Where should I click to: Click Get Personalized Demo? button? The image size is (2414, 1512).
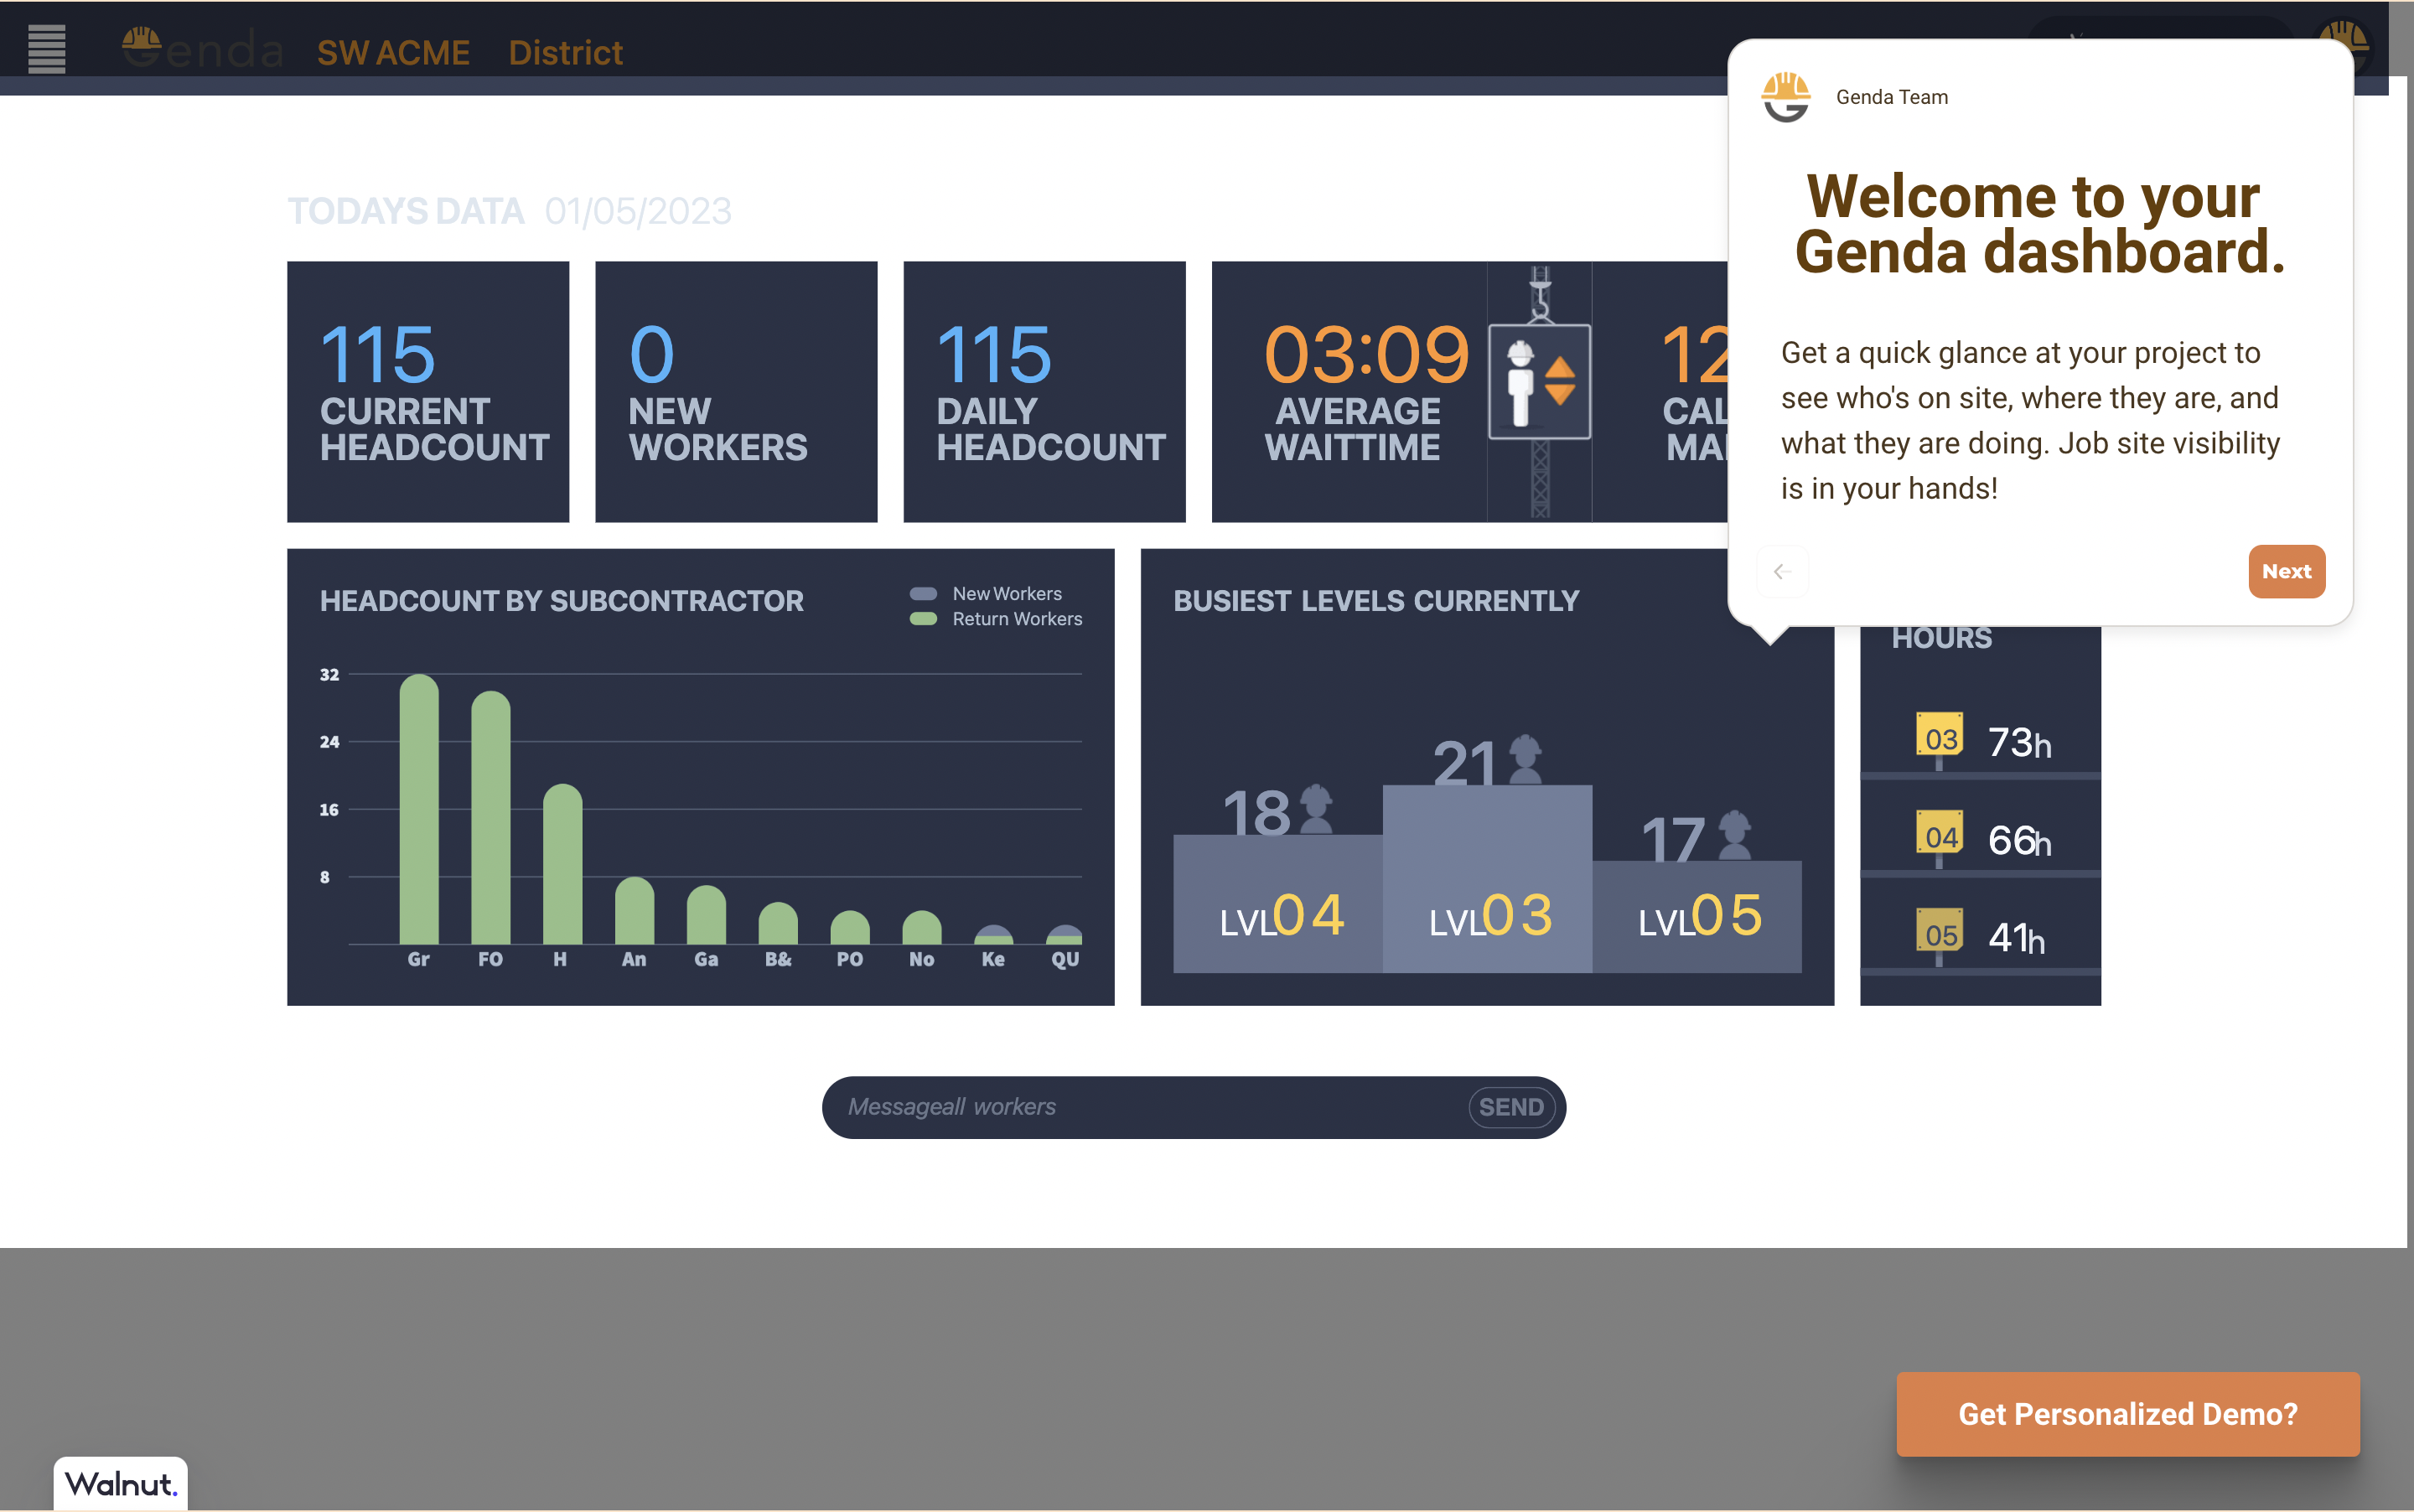2127,1413
